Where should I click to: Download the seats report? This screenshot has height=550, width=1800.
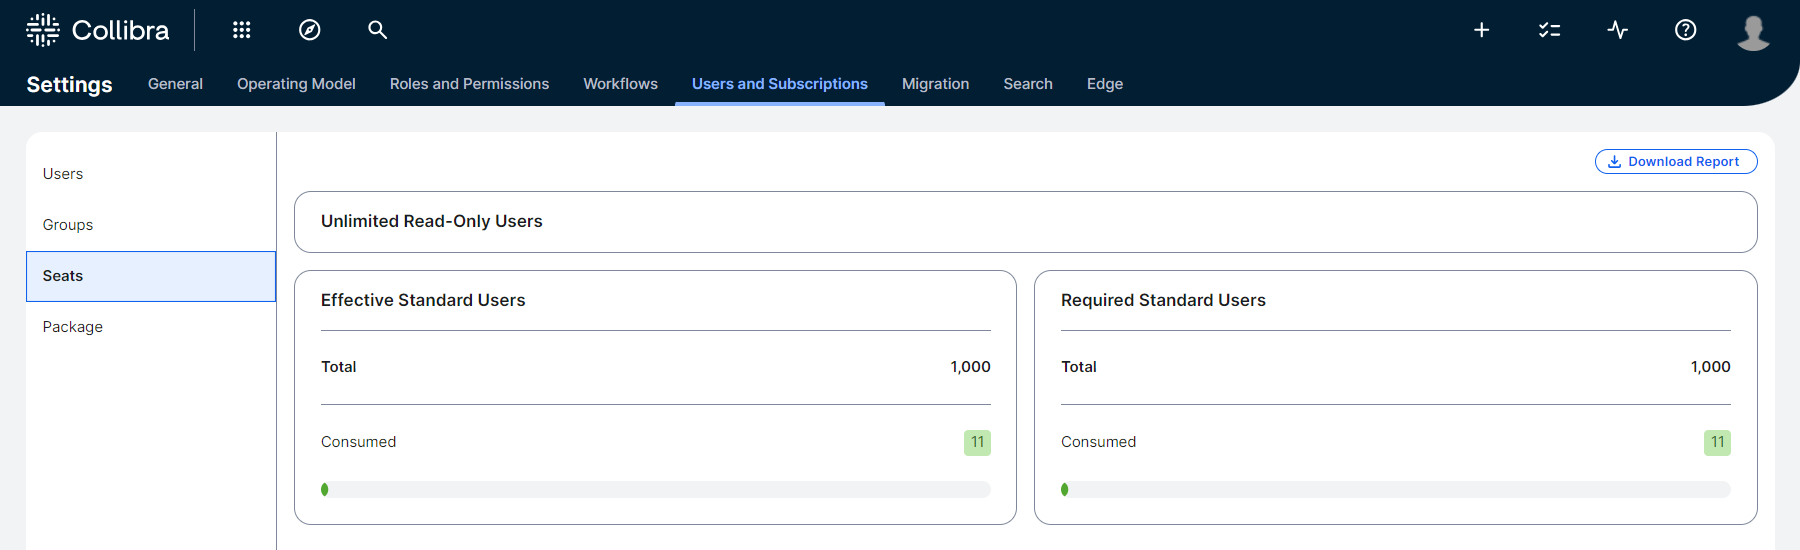coord(1675,162)
